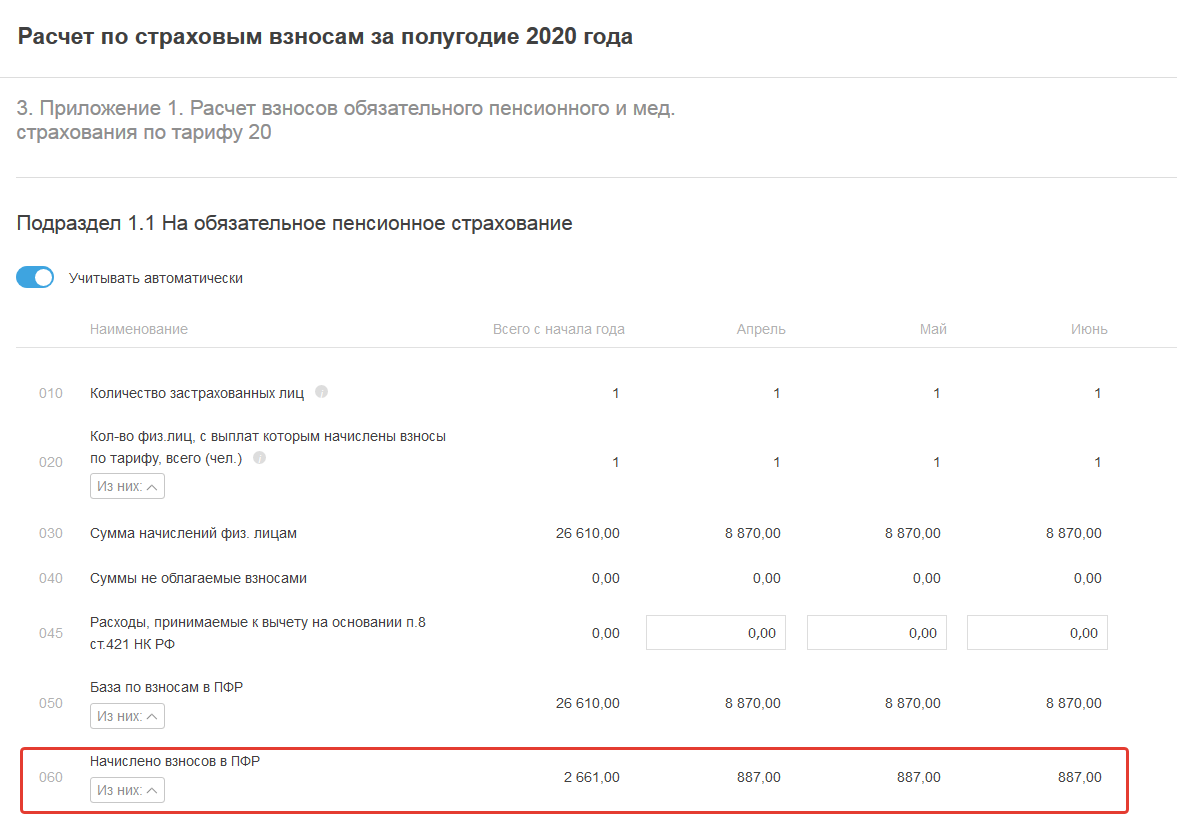Click "Всего с начала года" column header
Screen dimensions: 1177x831
point(558,329)
